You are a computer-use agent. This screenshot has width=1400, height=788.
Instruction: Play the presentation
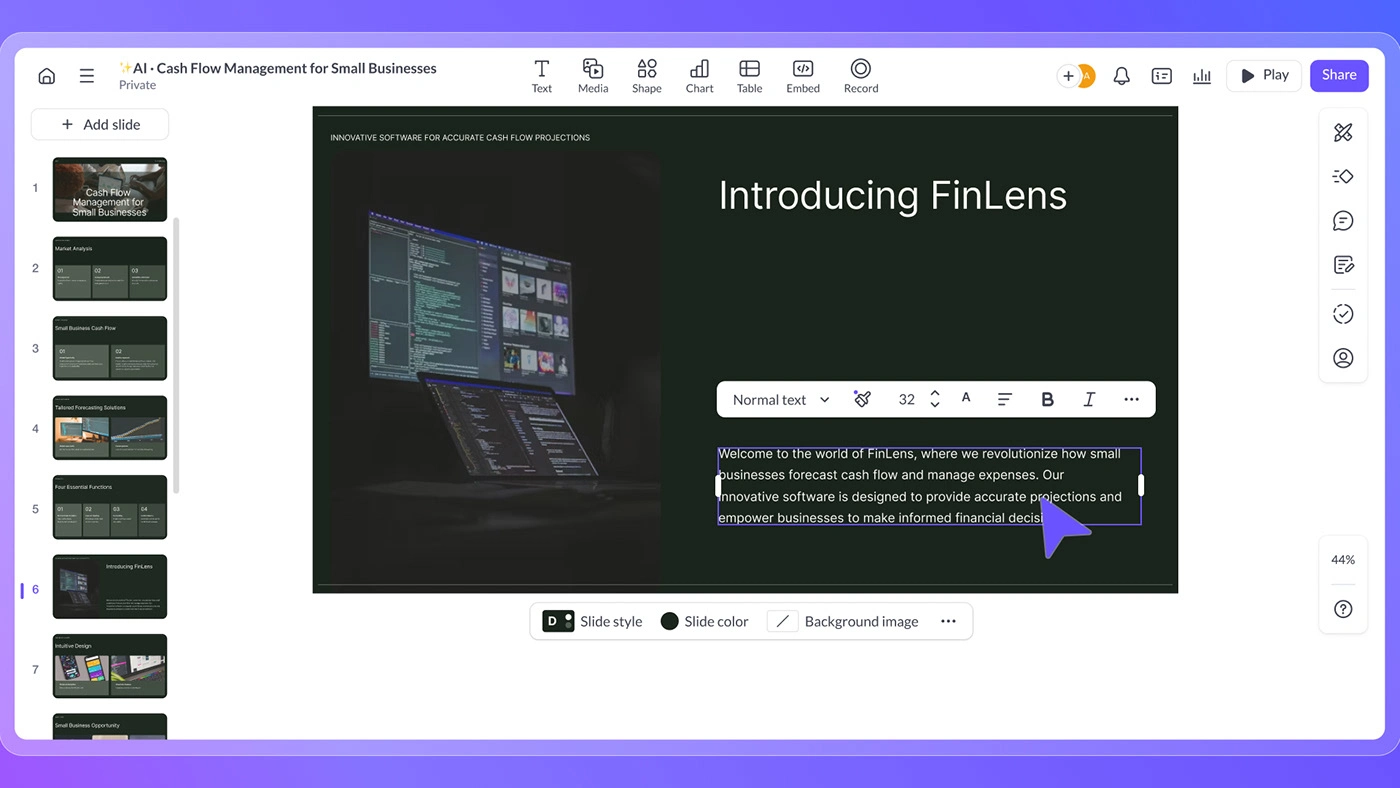pos(1264,75)
